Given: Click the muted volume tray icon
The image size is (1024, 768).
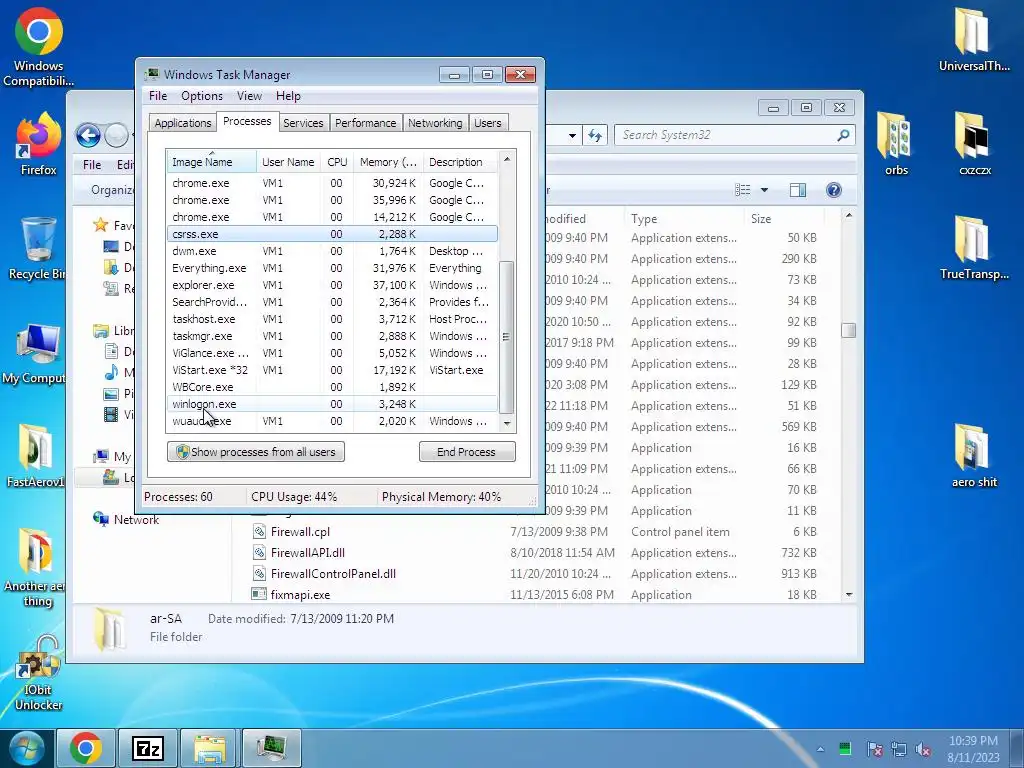Looking at the screenshot, I should coord(923,749).
